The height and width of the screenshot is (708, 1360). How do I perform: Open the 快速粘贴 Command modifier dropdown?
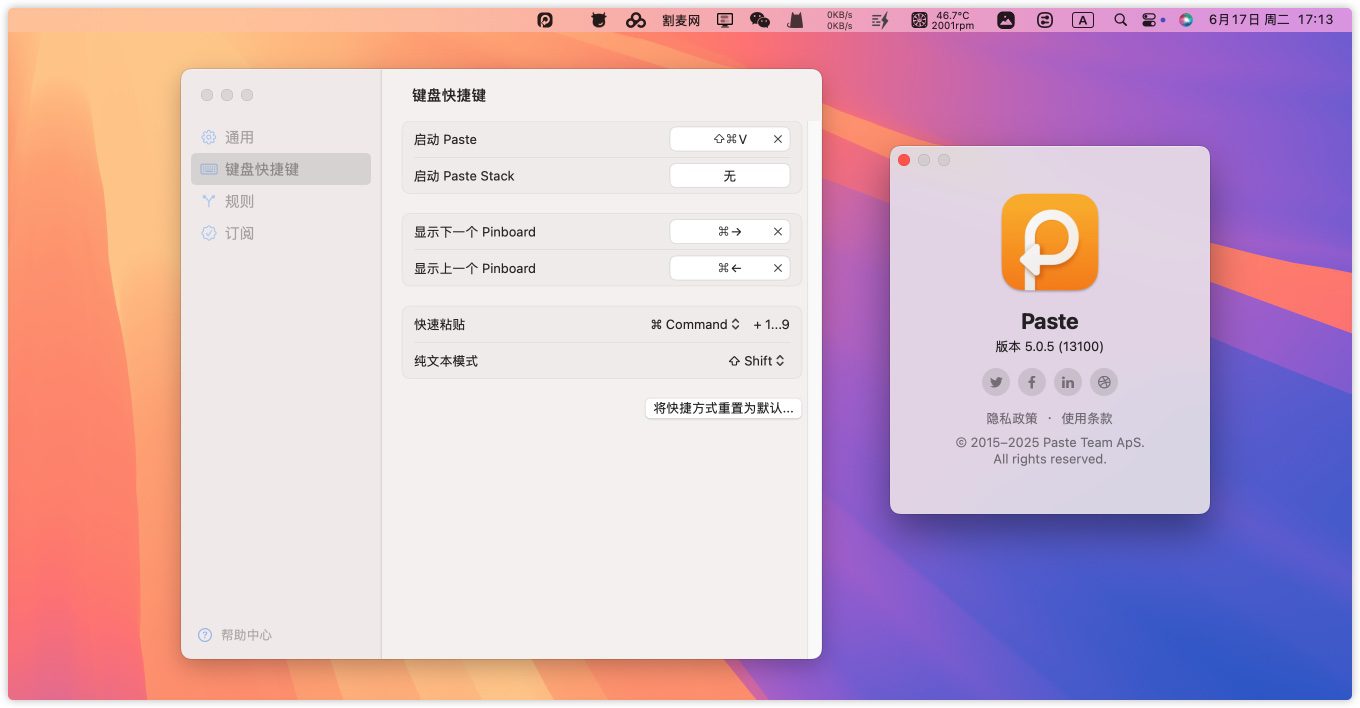(x=695, y=324)
